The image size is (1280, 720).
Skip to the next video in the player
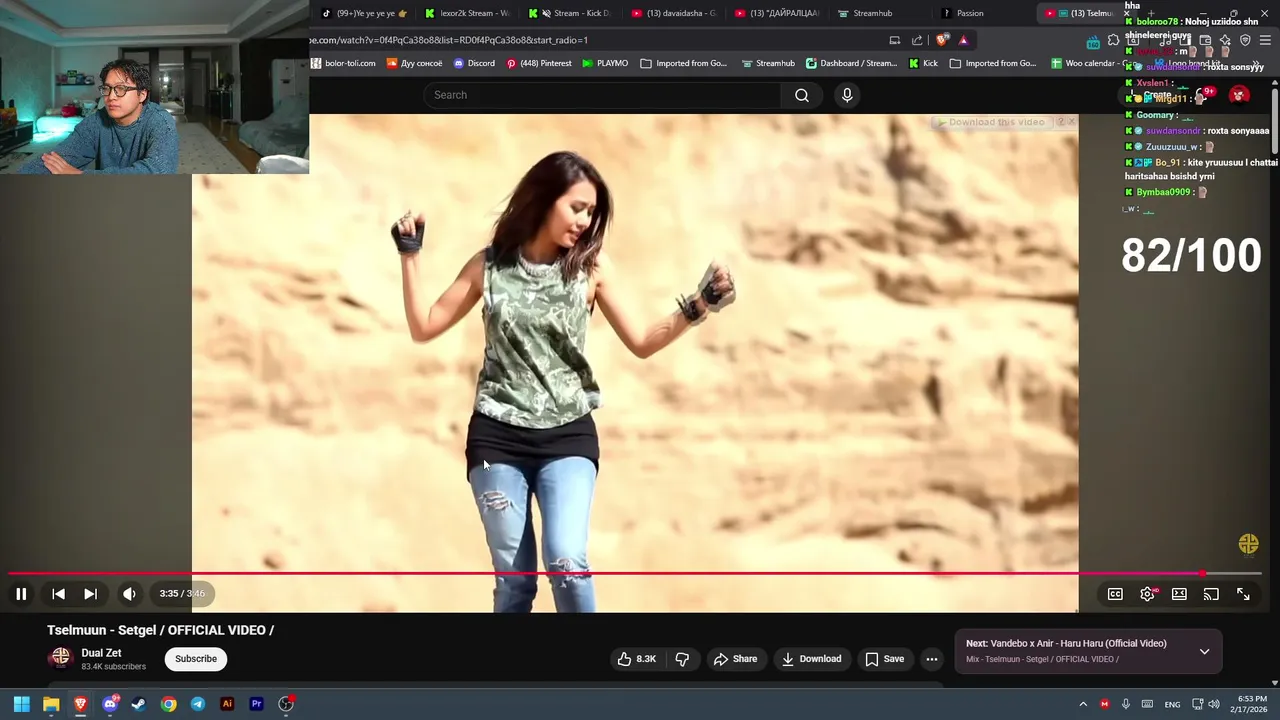pos(90,594)
